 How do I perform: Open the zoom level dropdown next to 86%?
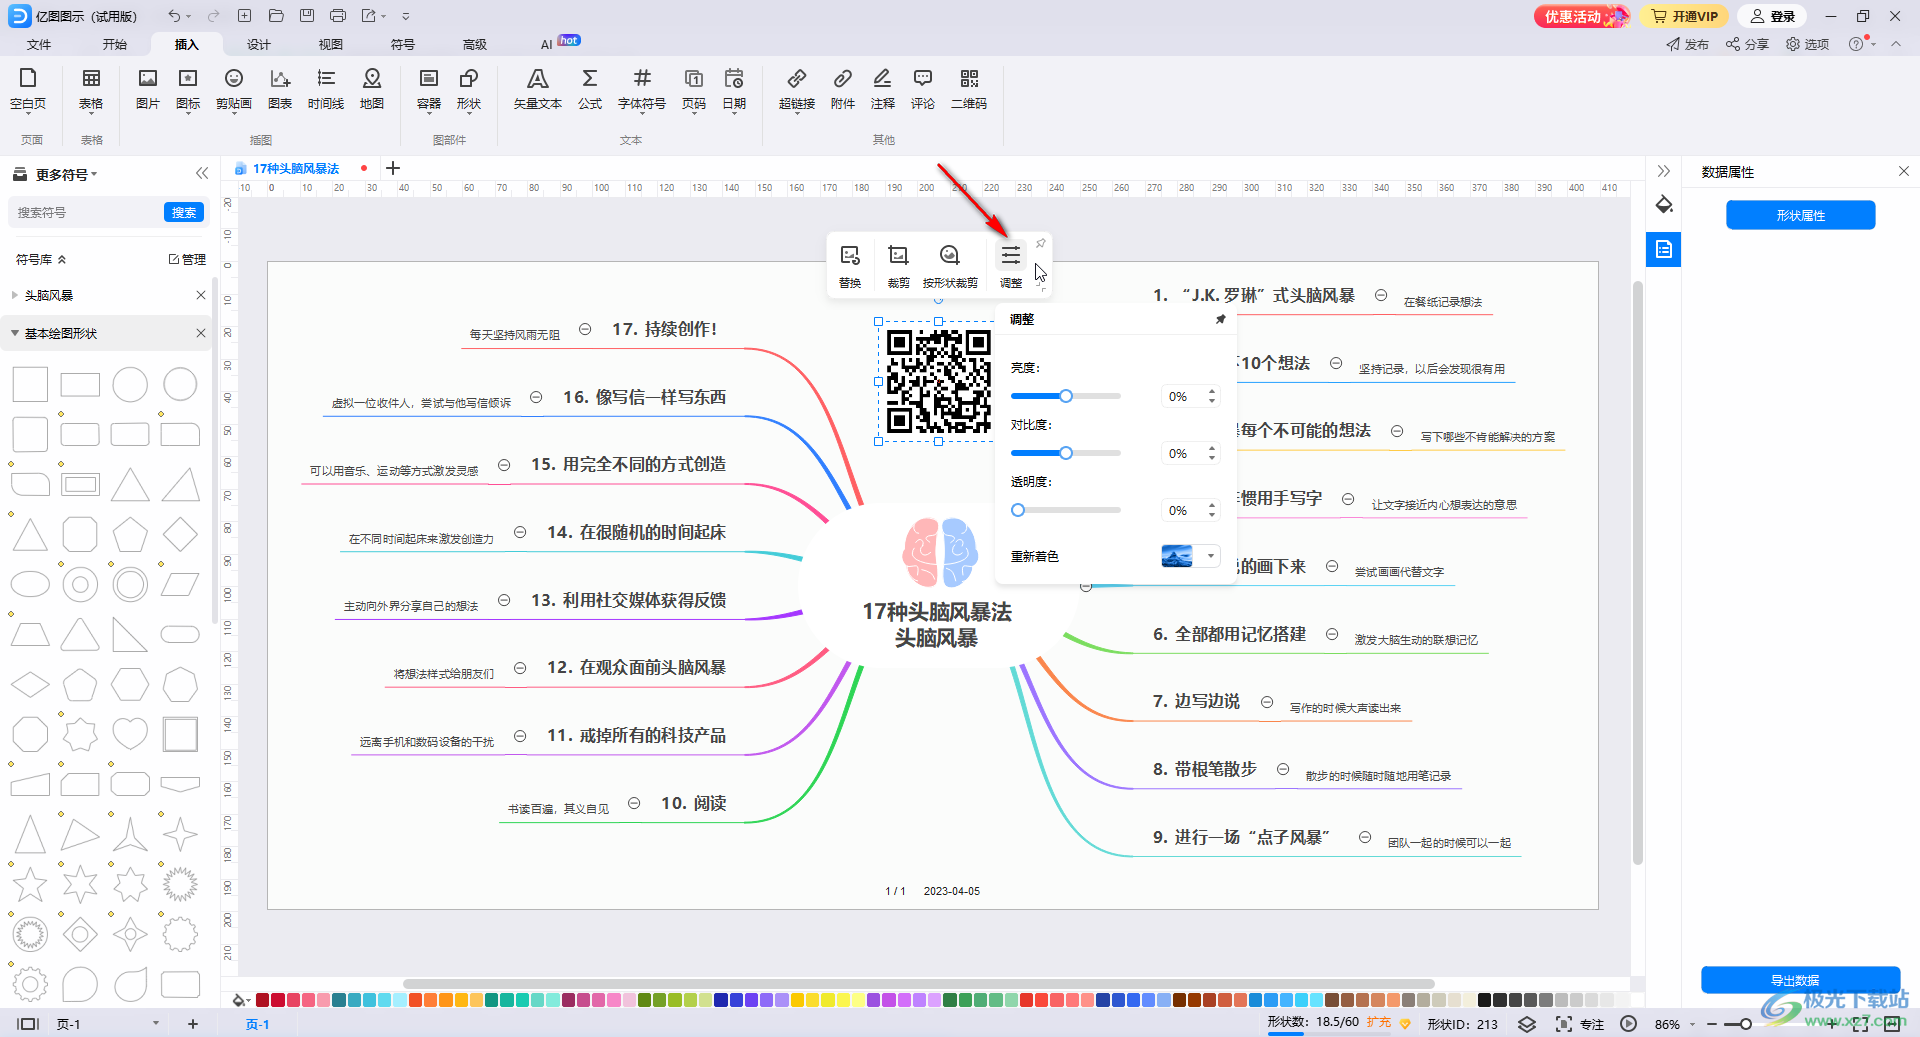[x=1693, y=1024]
